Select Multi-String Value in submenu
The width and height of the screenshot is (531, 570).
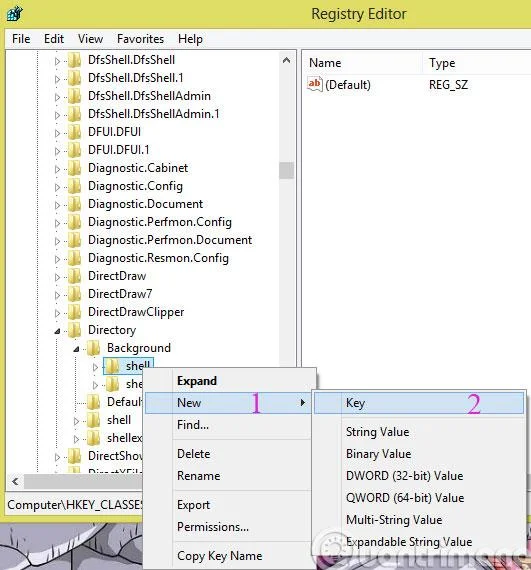click(419, 520)
